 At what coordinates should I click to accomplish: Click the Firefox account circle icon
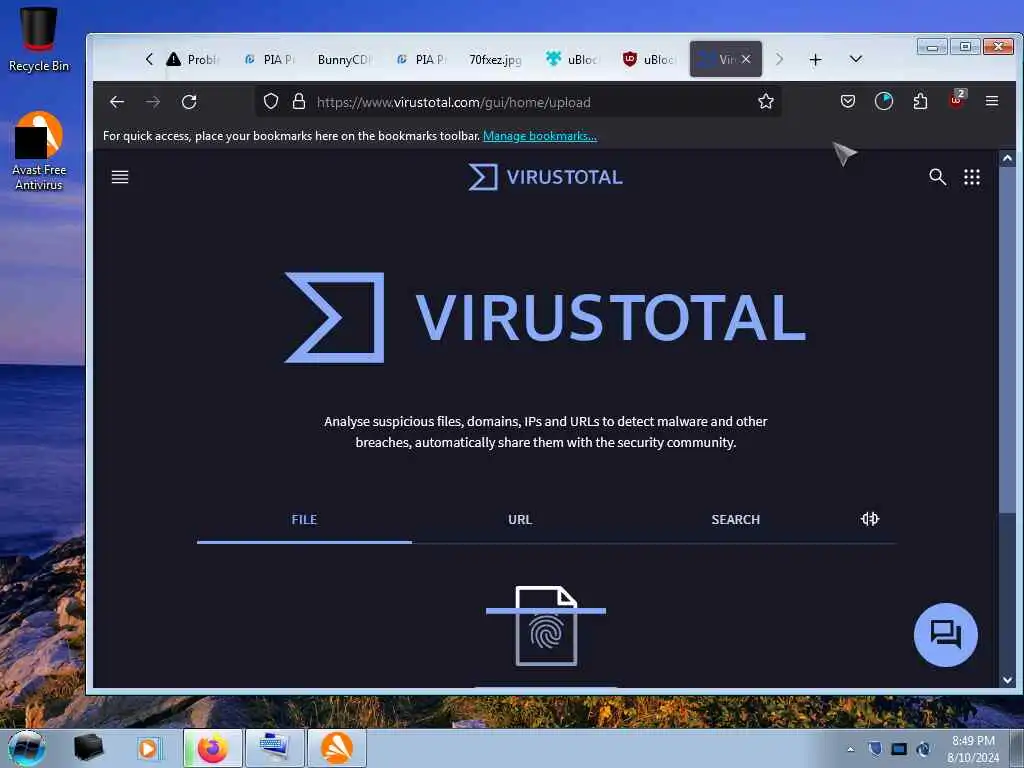[x=884, y=101]
